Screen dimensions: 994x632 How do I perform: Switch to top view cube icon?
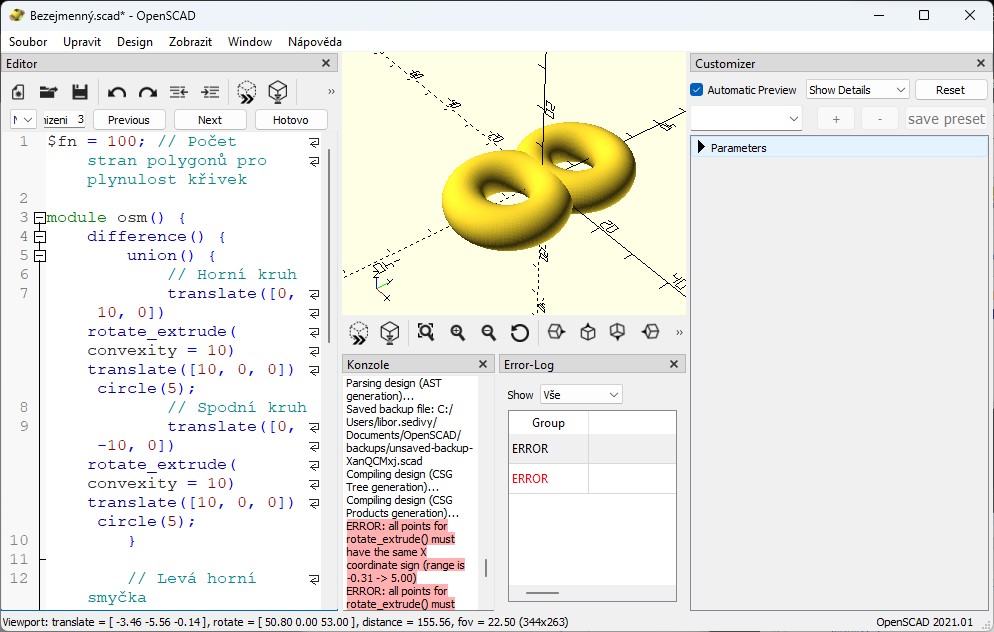[x=588, y=332]
